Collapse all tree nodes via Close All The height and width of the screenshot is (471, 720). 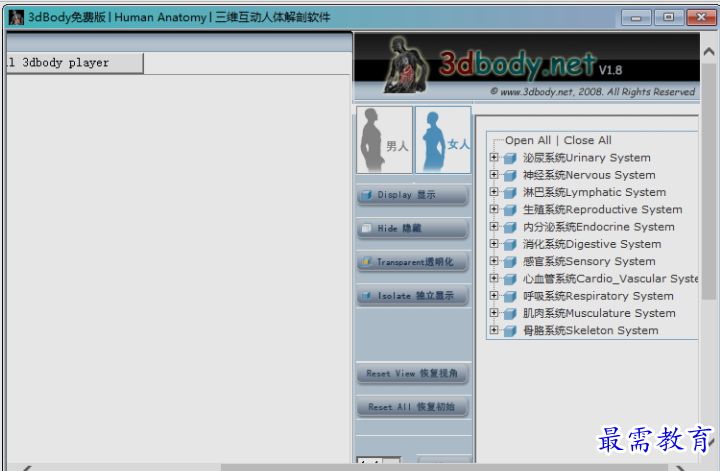(x=587, y=140)
